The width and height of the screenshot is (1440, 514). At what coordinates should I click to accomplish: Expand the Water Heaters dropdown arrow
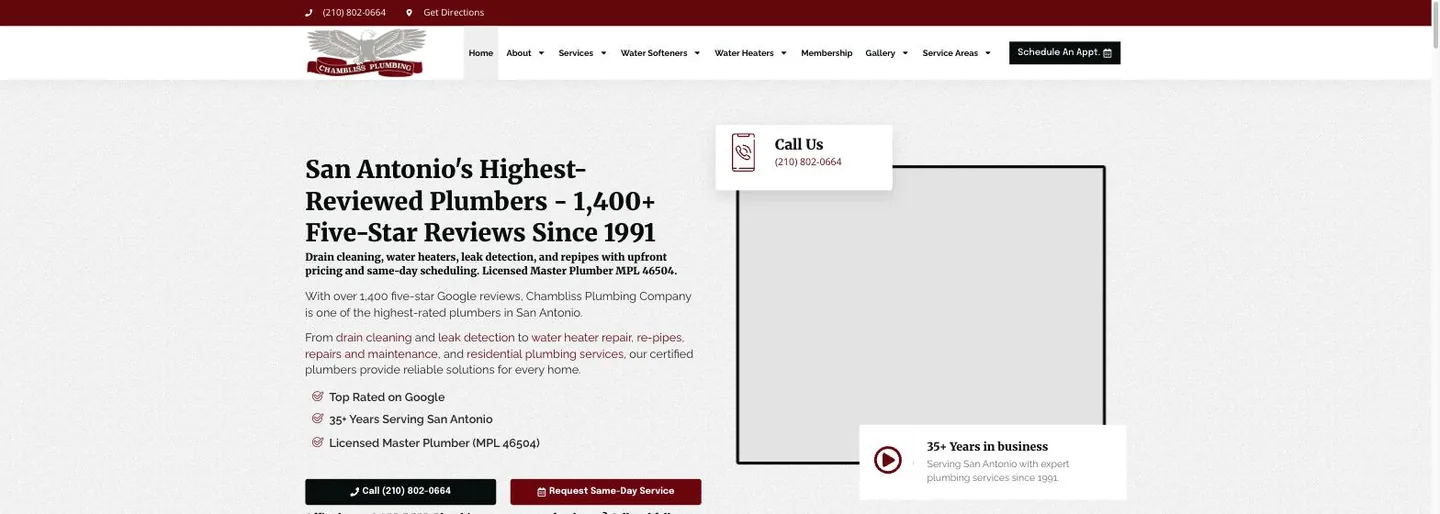(784, 53)
